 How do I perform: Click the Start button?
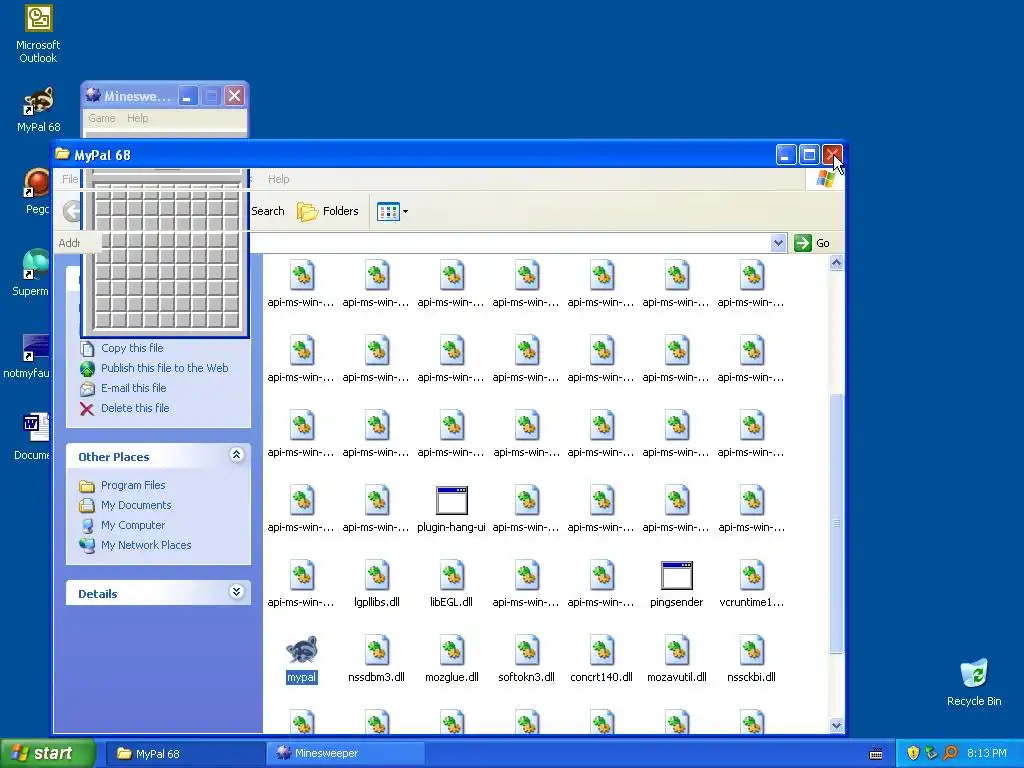[47, 753]
